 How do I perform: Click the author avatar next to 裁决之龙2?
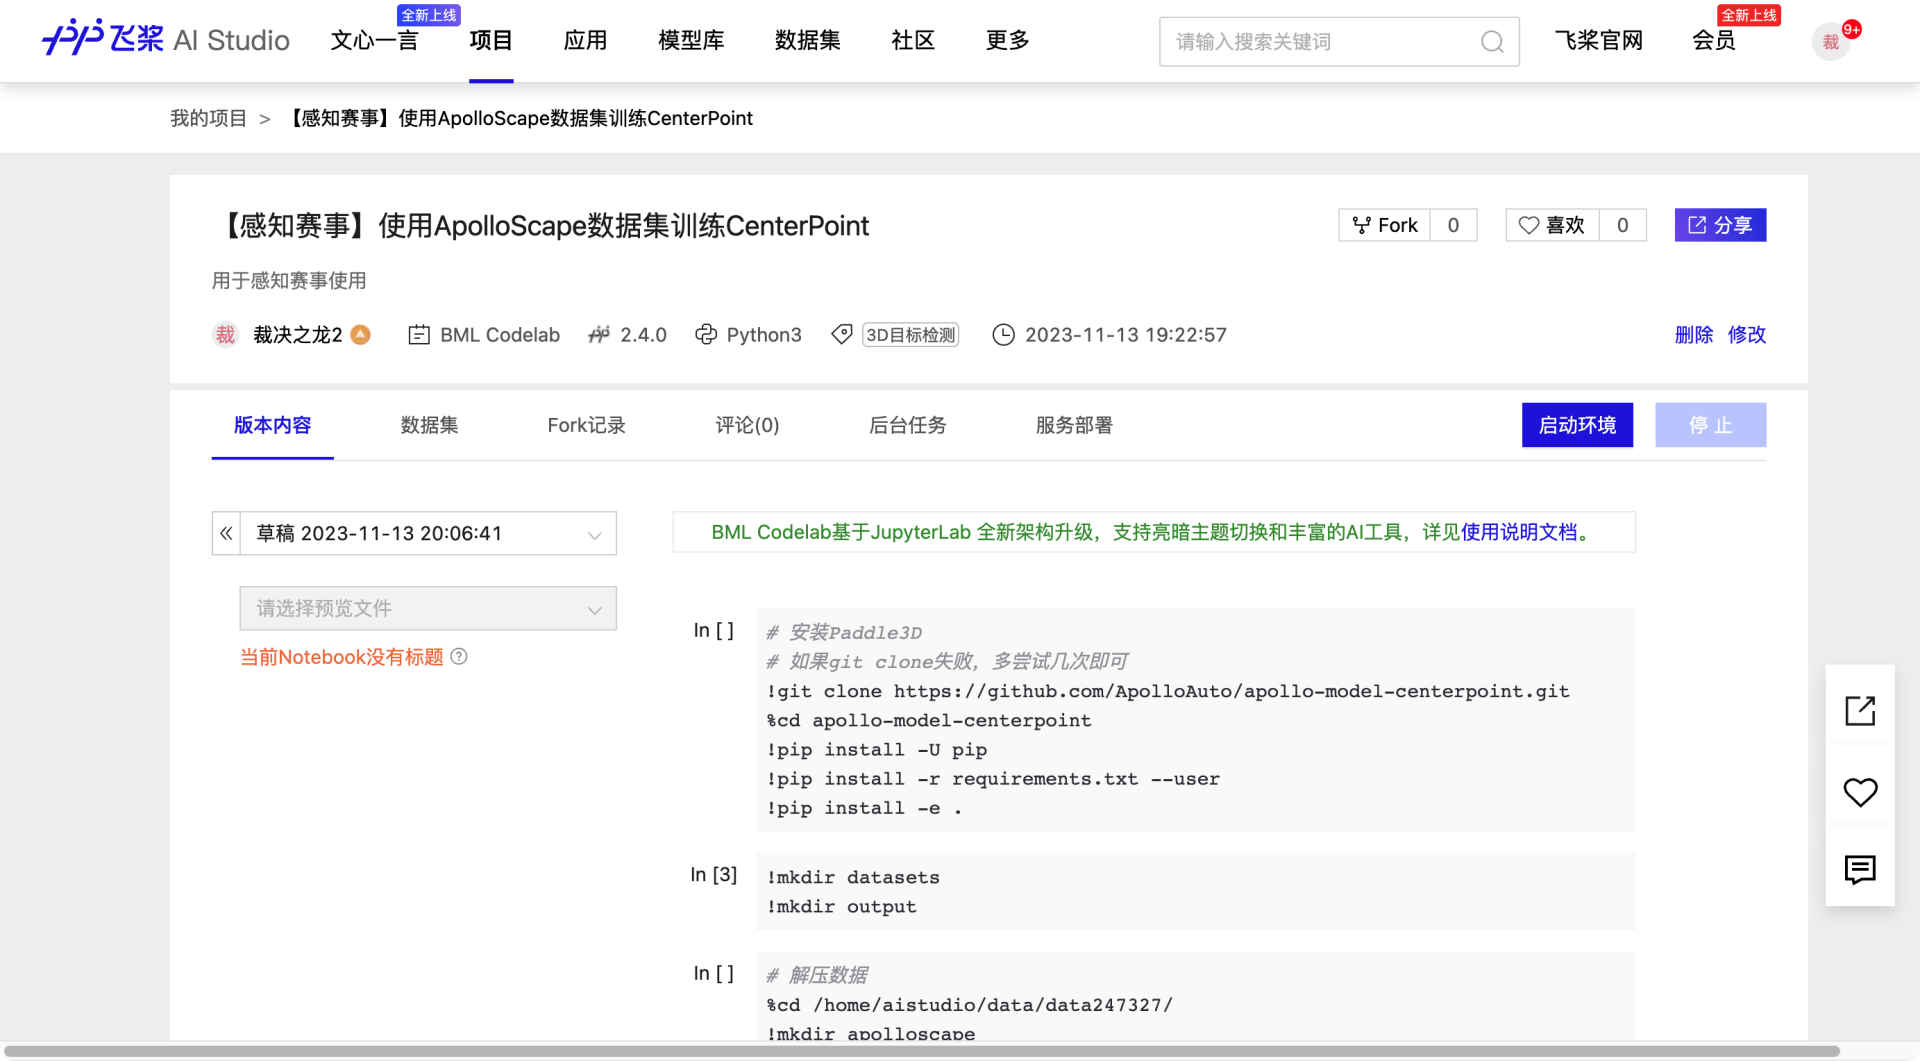[225, 334]
